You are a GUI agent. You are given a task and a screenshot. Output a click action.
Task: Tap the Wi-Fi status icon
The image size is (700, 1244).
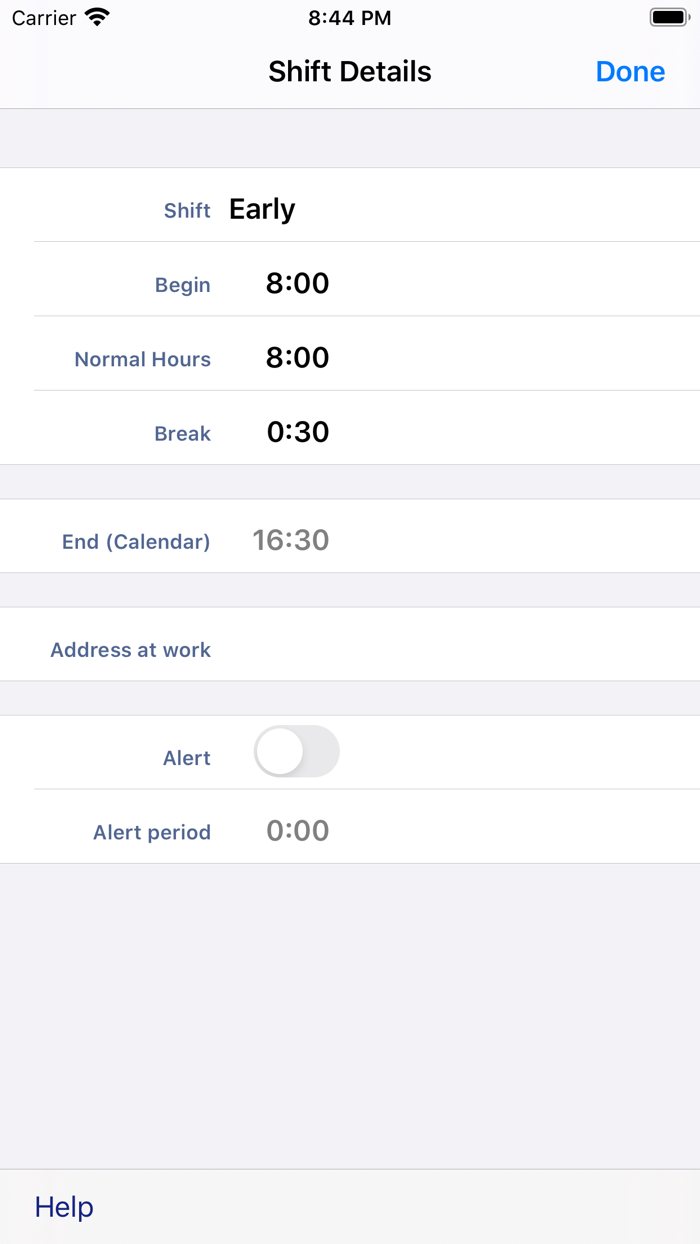click(97, 17)
